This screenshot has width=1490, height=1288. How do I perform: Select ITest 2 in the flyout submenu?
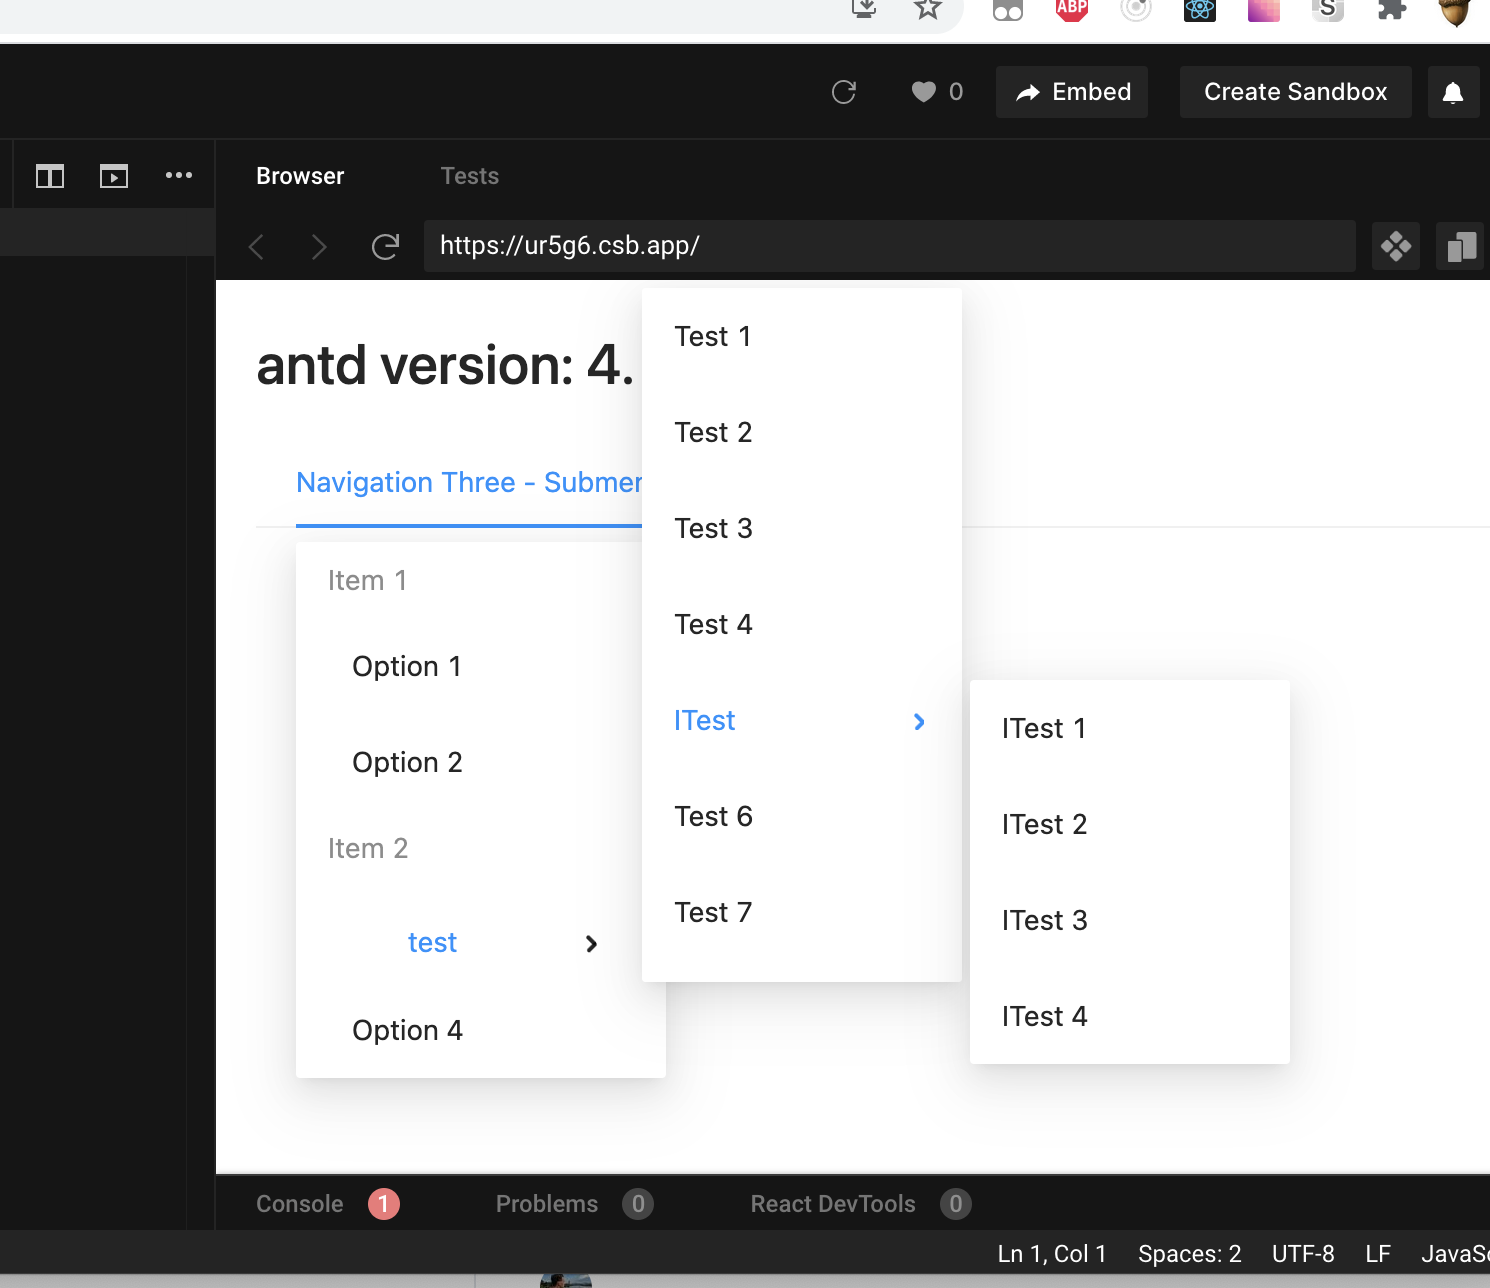1044,823
